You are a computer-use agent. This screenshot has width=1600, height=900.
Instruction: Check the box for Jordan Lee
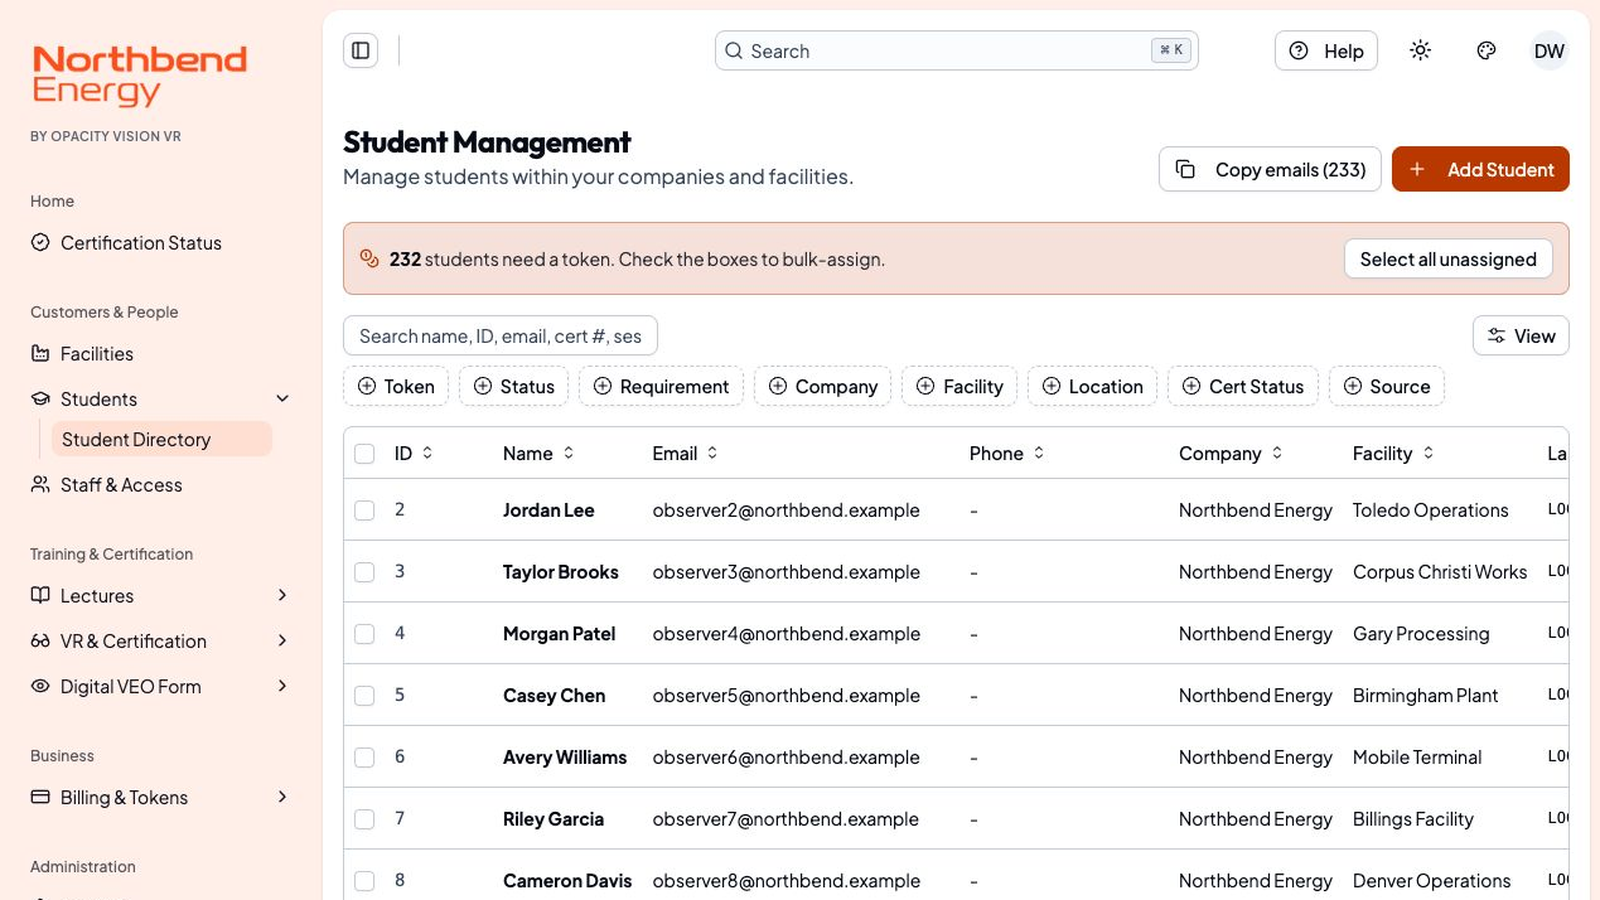click(365, 510)
